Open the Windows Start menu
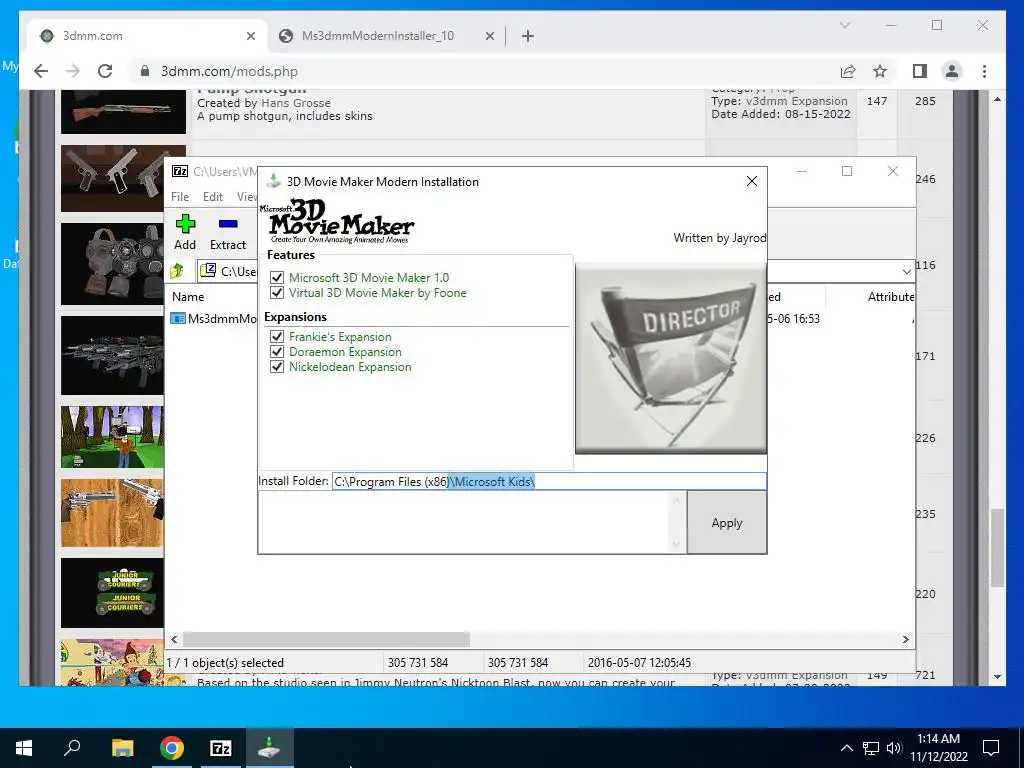Viewport: 1024px width, 768px height. tap(24, 748)
